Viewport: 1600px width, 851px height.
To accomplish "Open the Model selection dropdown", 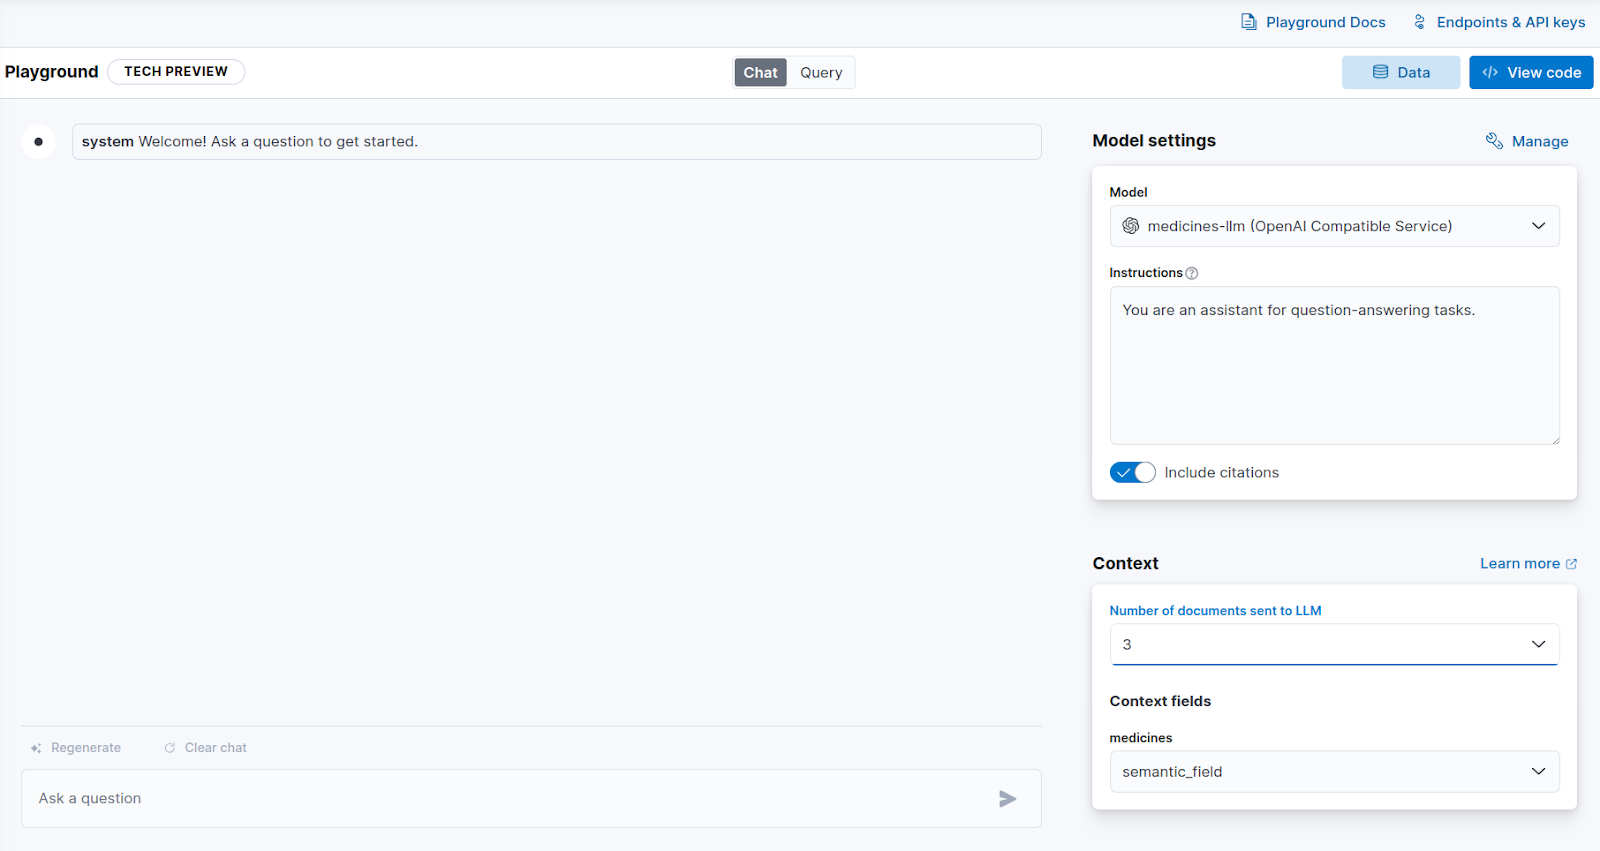I will [x=1334, y=226].
